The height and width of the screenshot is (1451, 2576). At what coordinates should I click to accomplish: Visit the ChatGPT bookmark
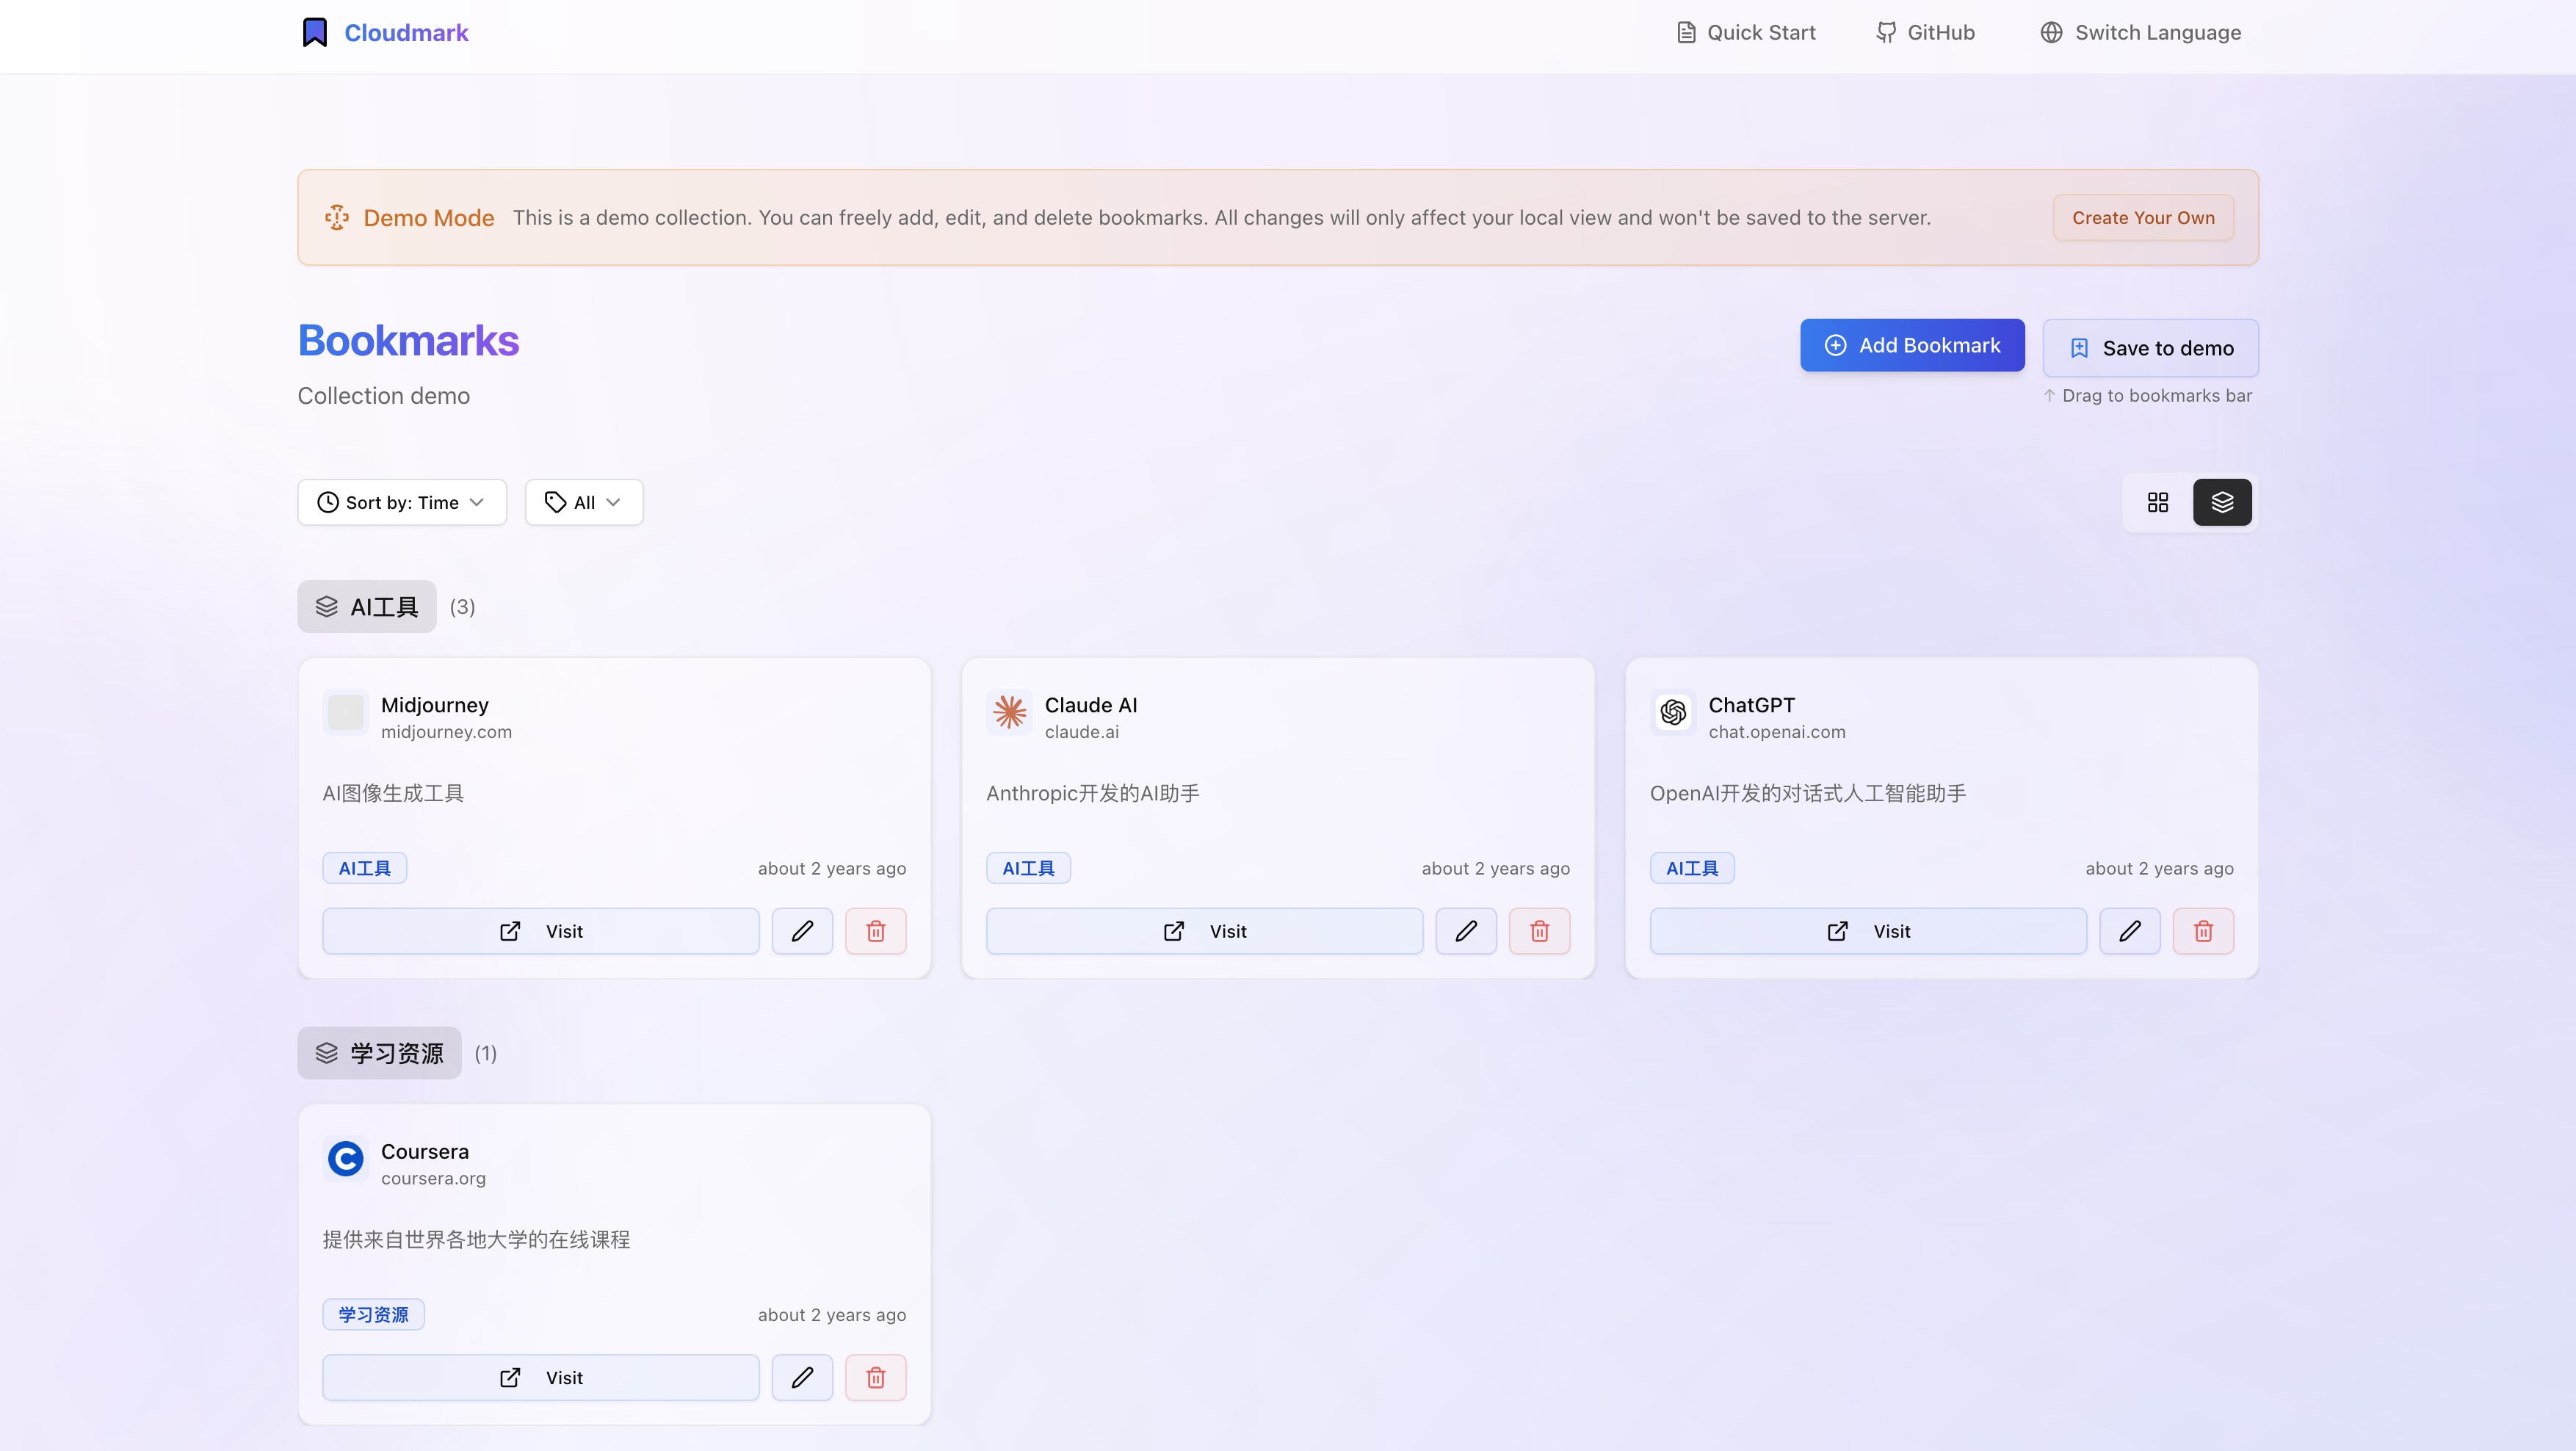pos(1868,931)
